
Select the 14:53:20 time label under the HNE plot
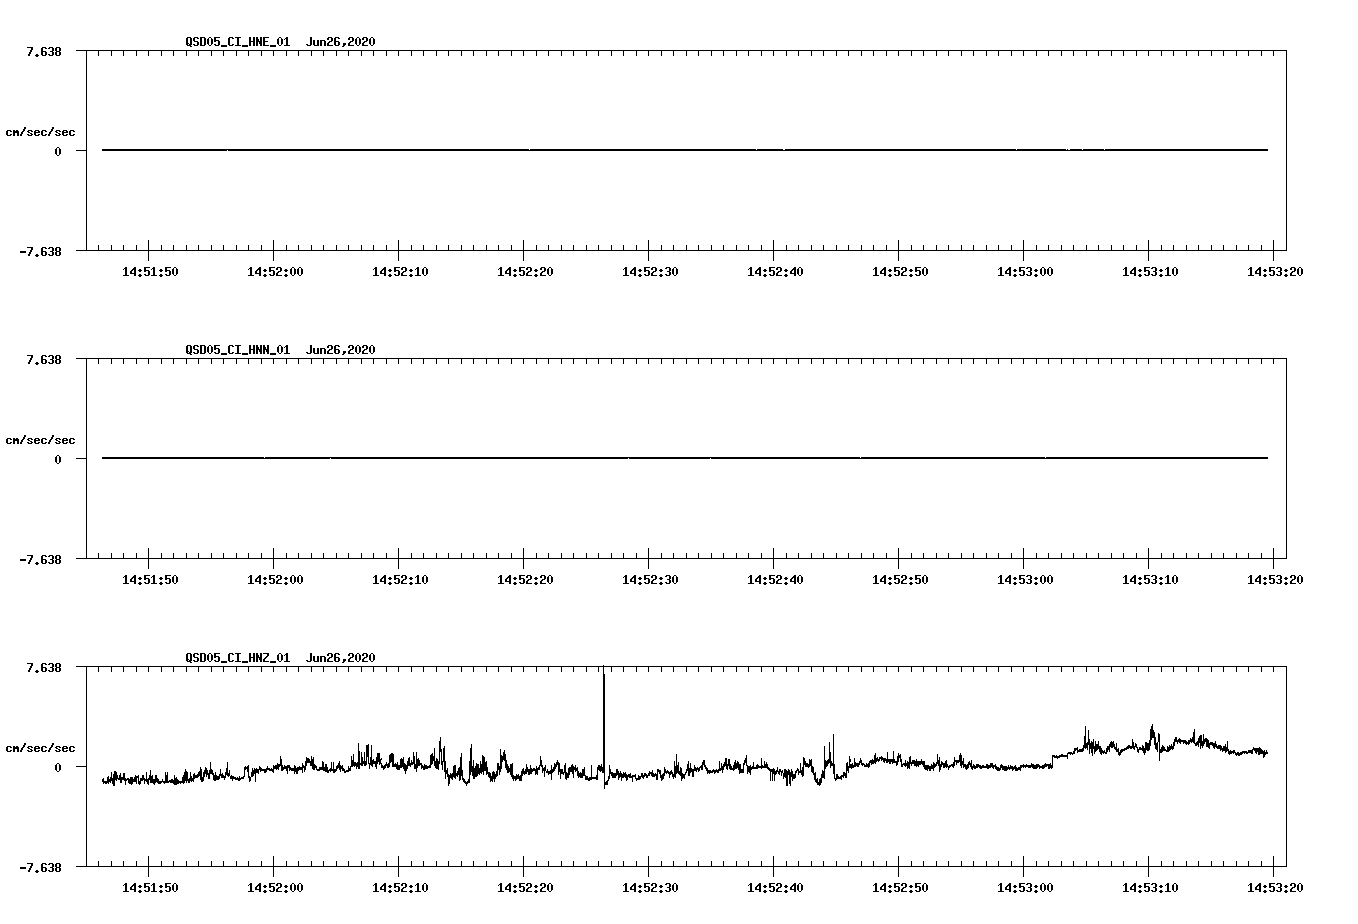point(1274,271)
